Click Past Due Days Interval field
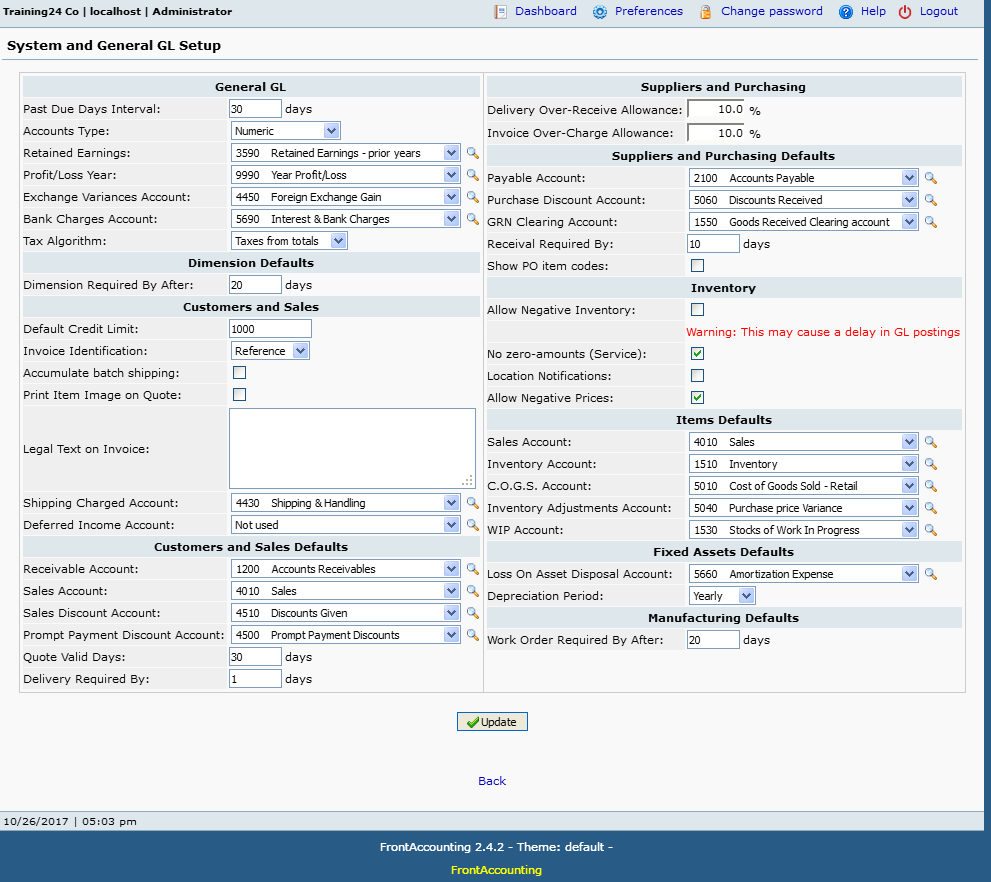 (255, 109)
